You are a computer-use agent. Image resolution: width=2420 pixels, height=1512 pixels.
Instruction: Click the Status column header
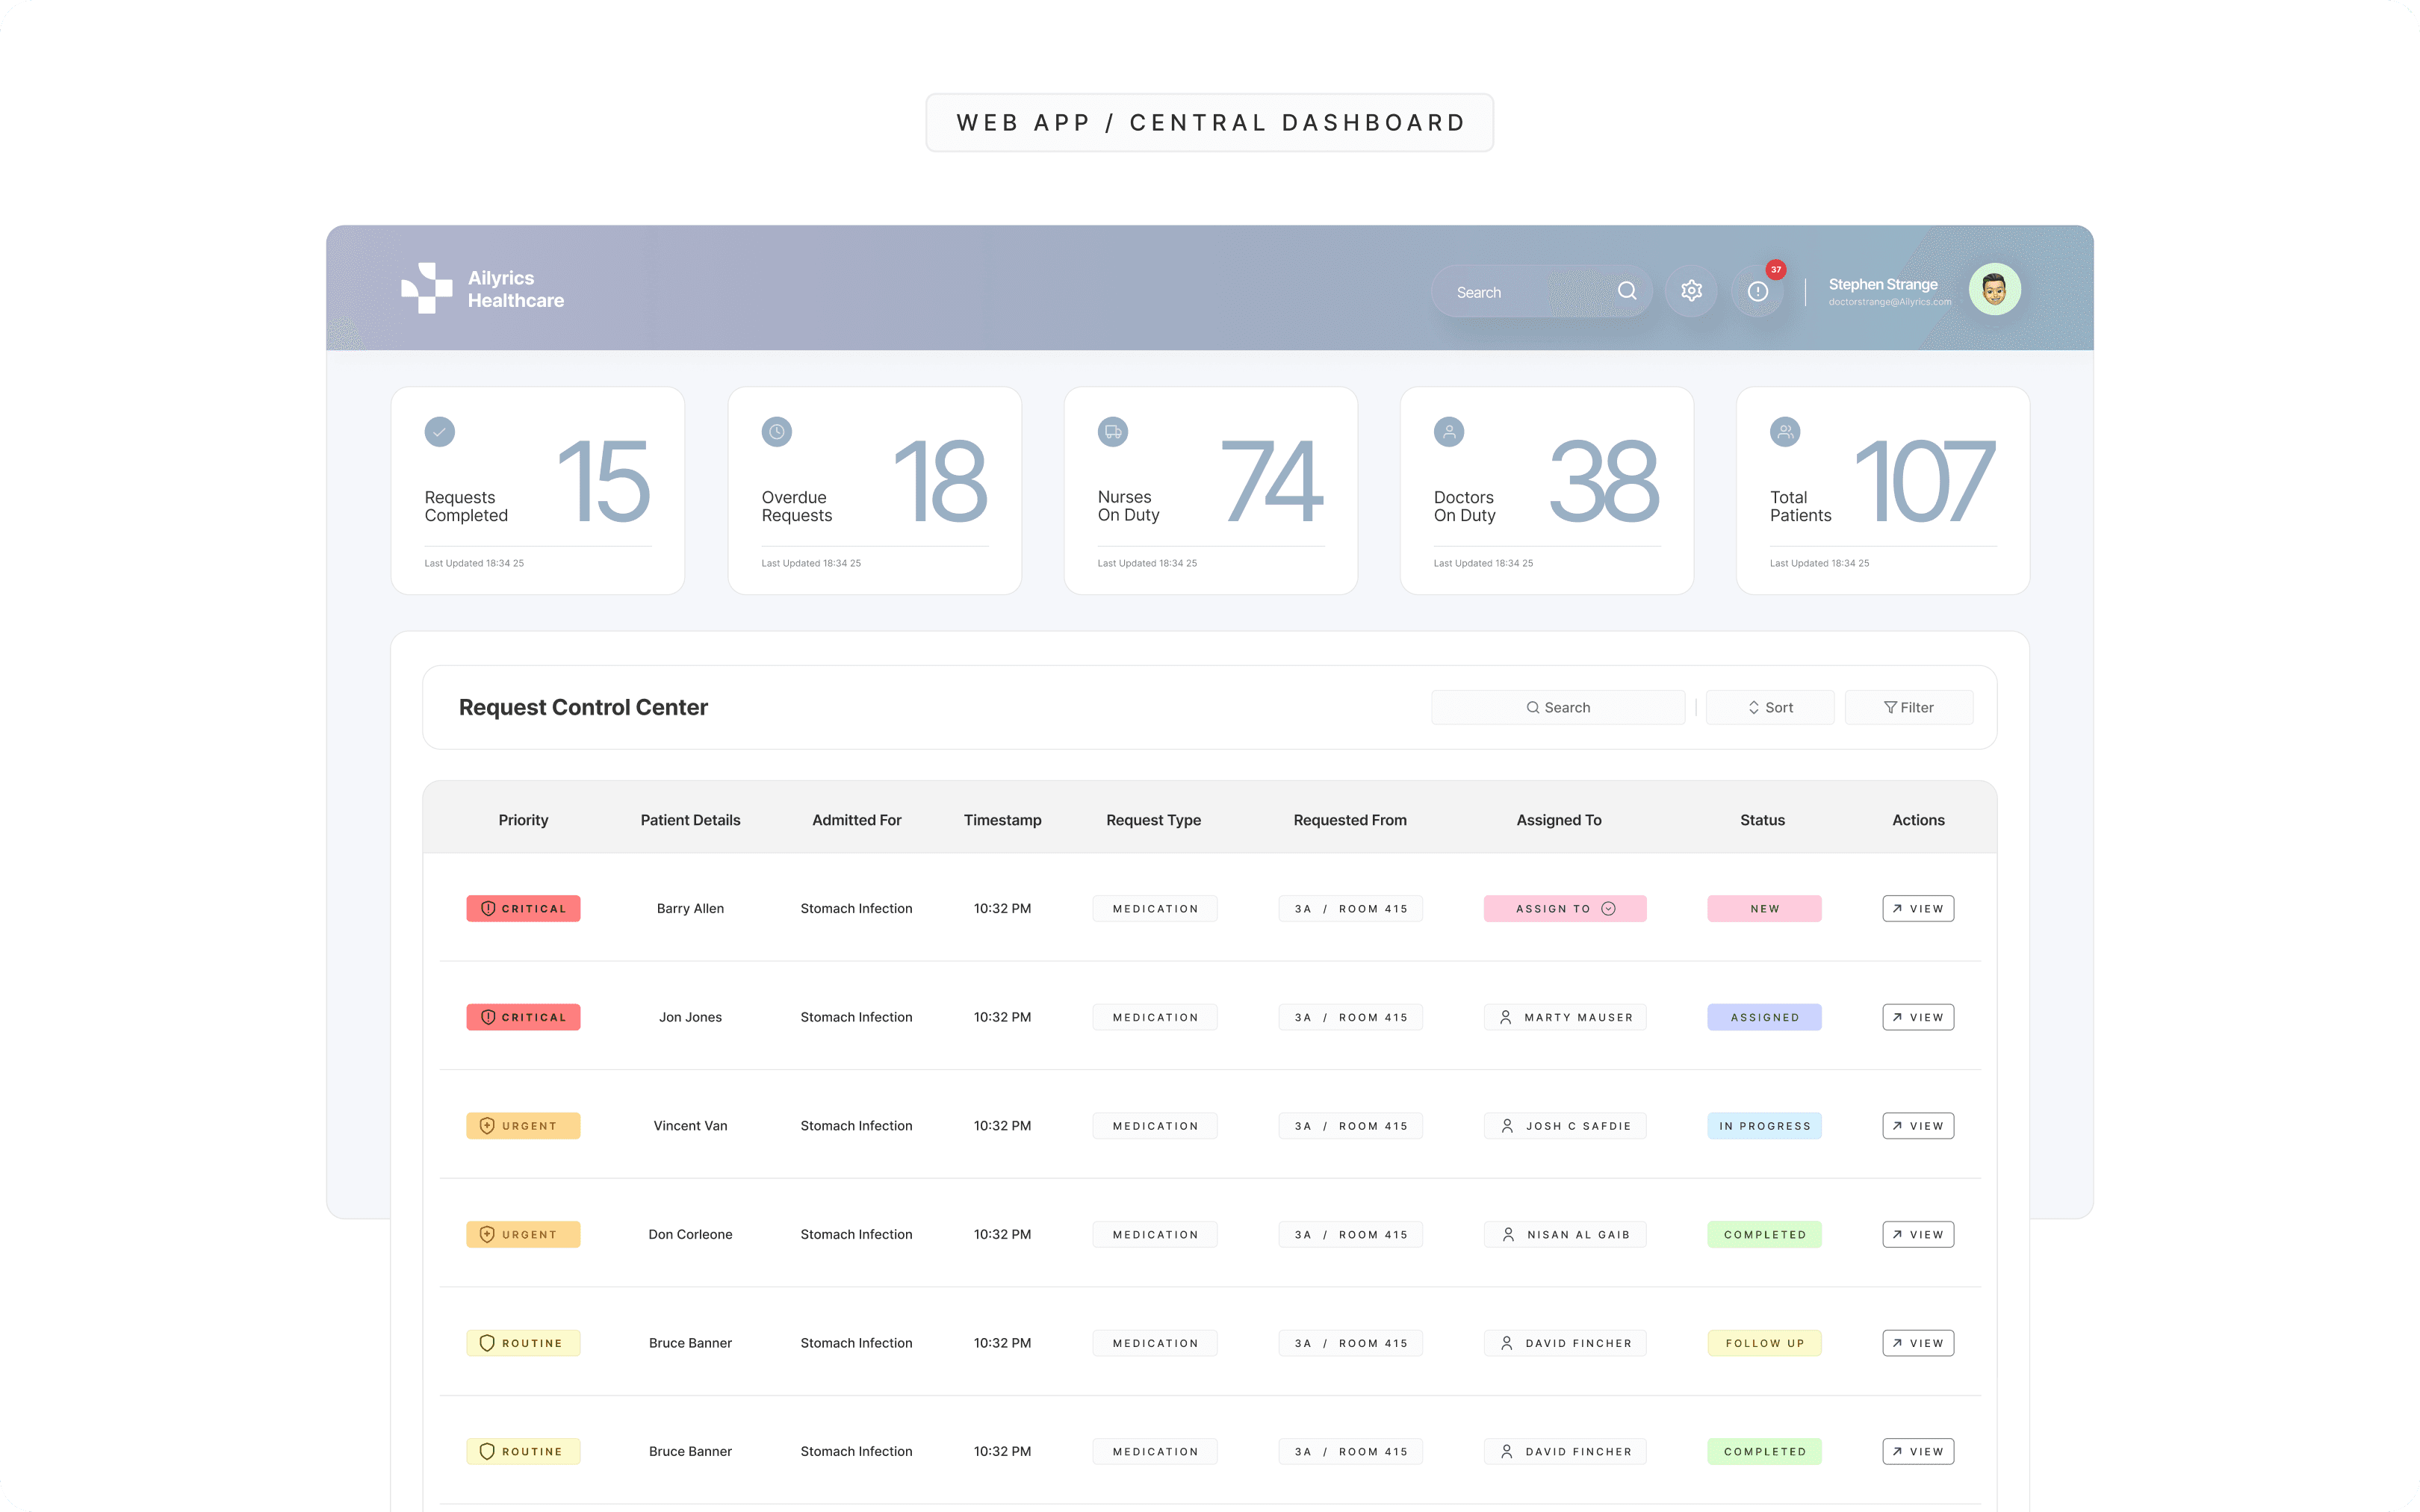tap(1762, 820)
